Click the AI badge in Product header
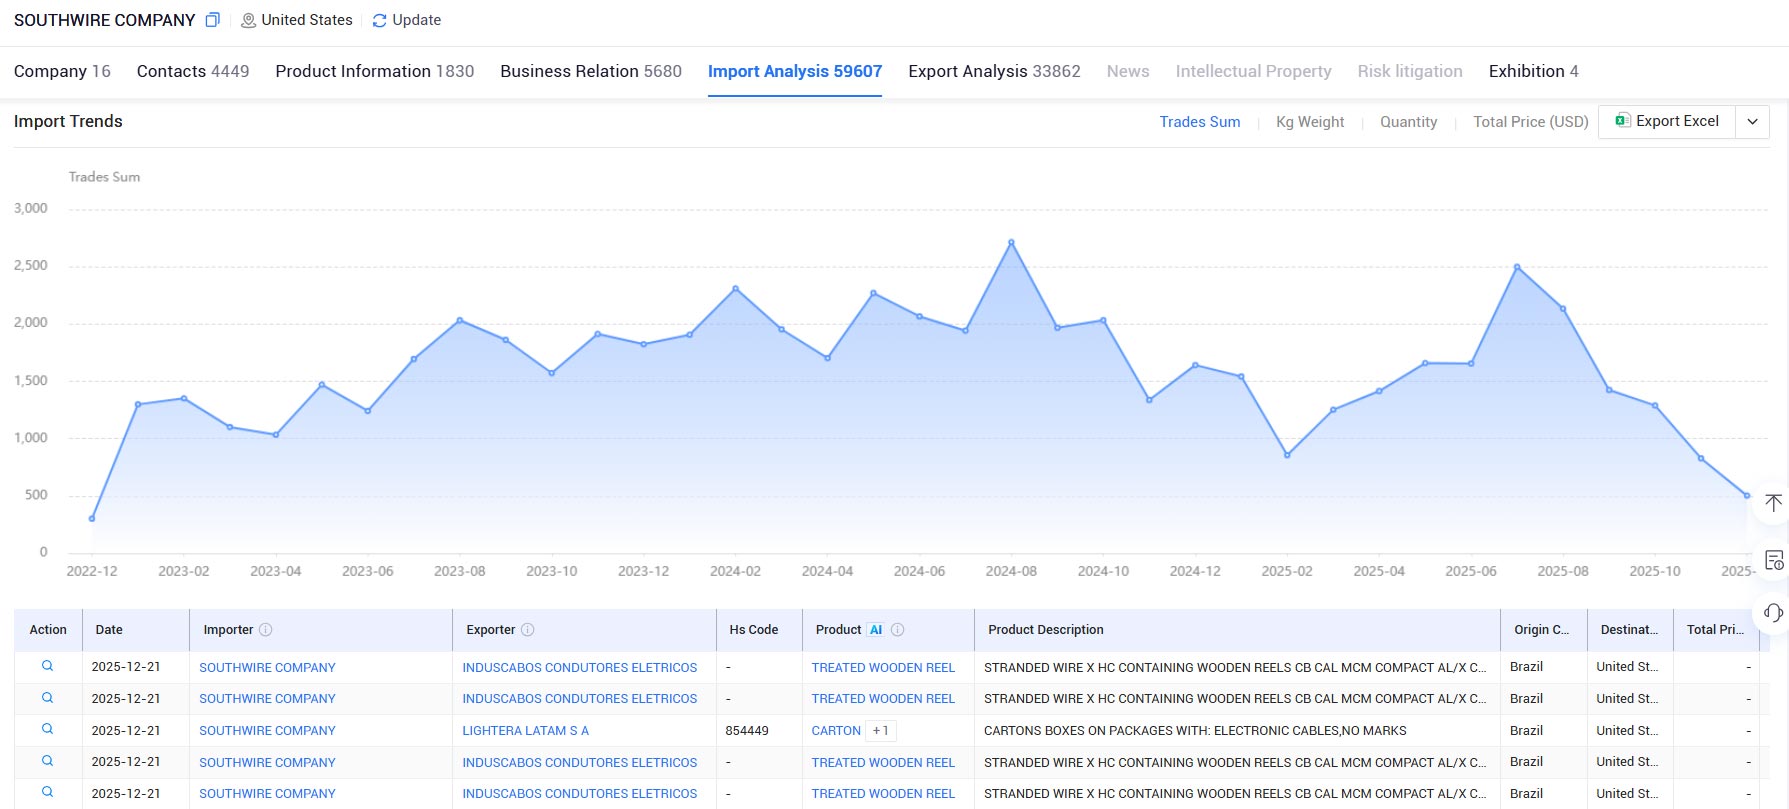 [876, 630]
